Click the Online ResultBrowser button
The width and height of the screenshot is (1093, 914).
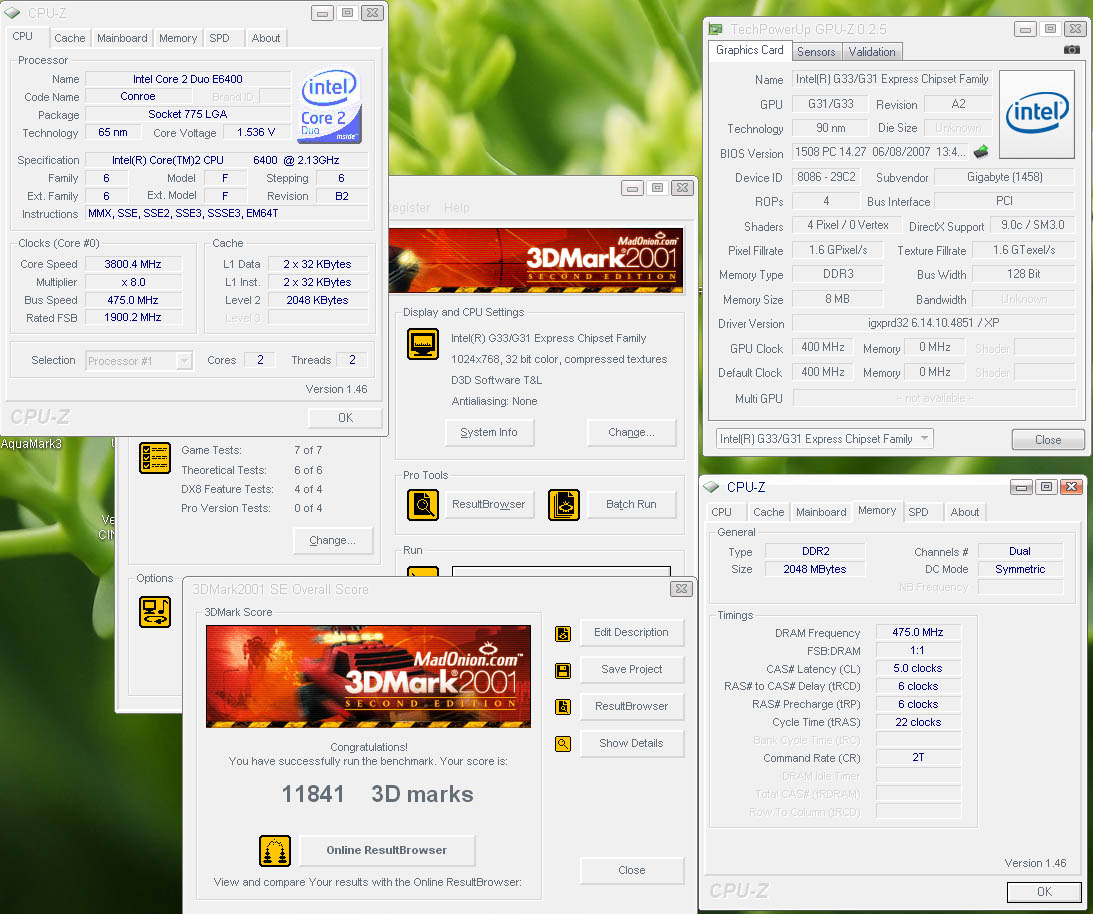[x=387, y=851]
